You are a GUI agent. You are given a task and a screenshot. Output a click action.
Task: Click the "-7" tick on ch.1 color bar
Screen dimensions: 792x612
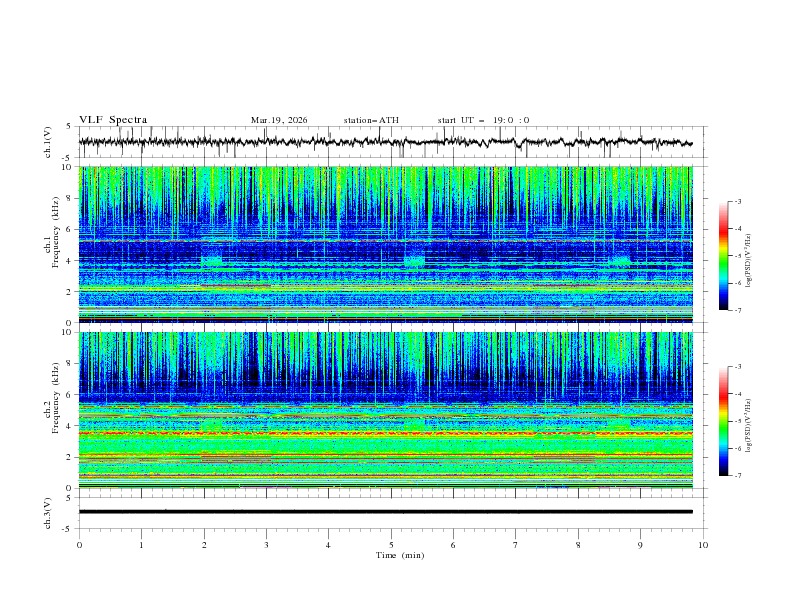coord(738,310)
